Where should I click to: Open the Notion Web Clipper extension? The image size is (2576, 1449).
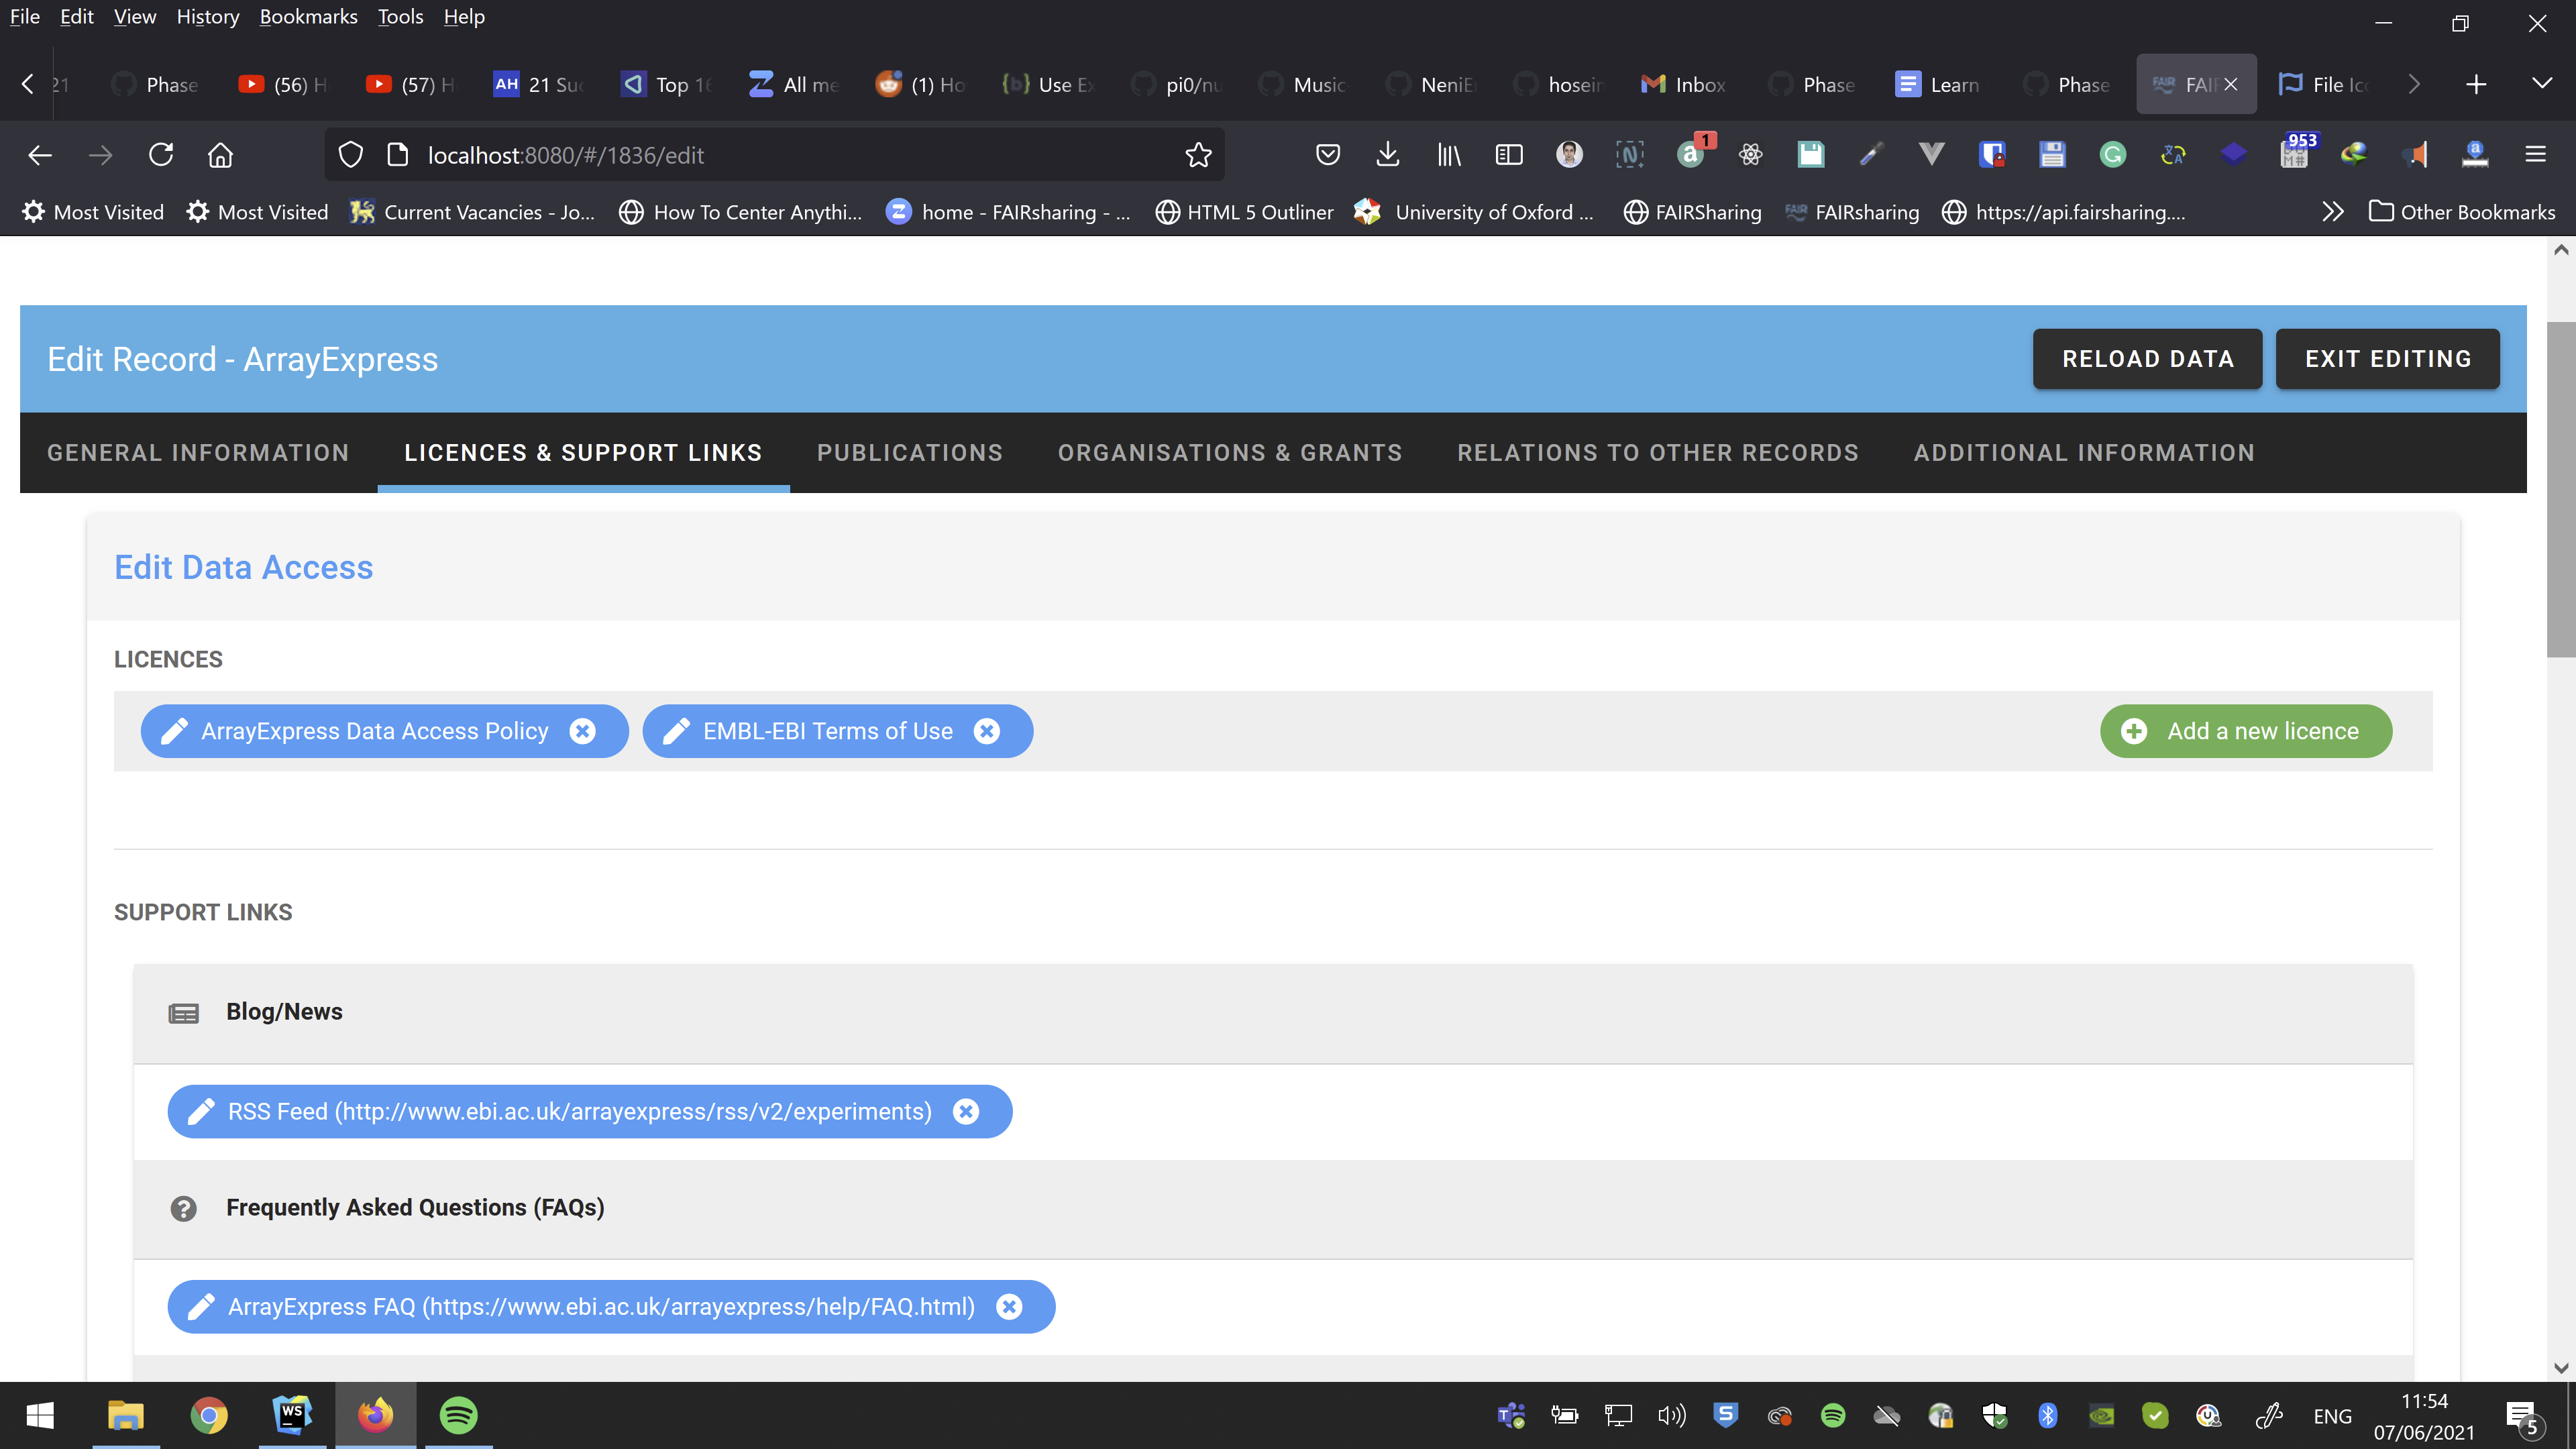tap(1630, 155)
